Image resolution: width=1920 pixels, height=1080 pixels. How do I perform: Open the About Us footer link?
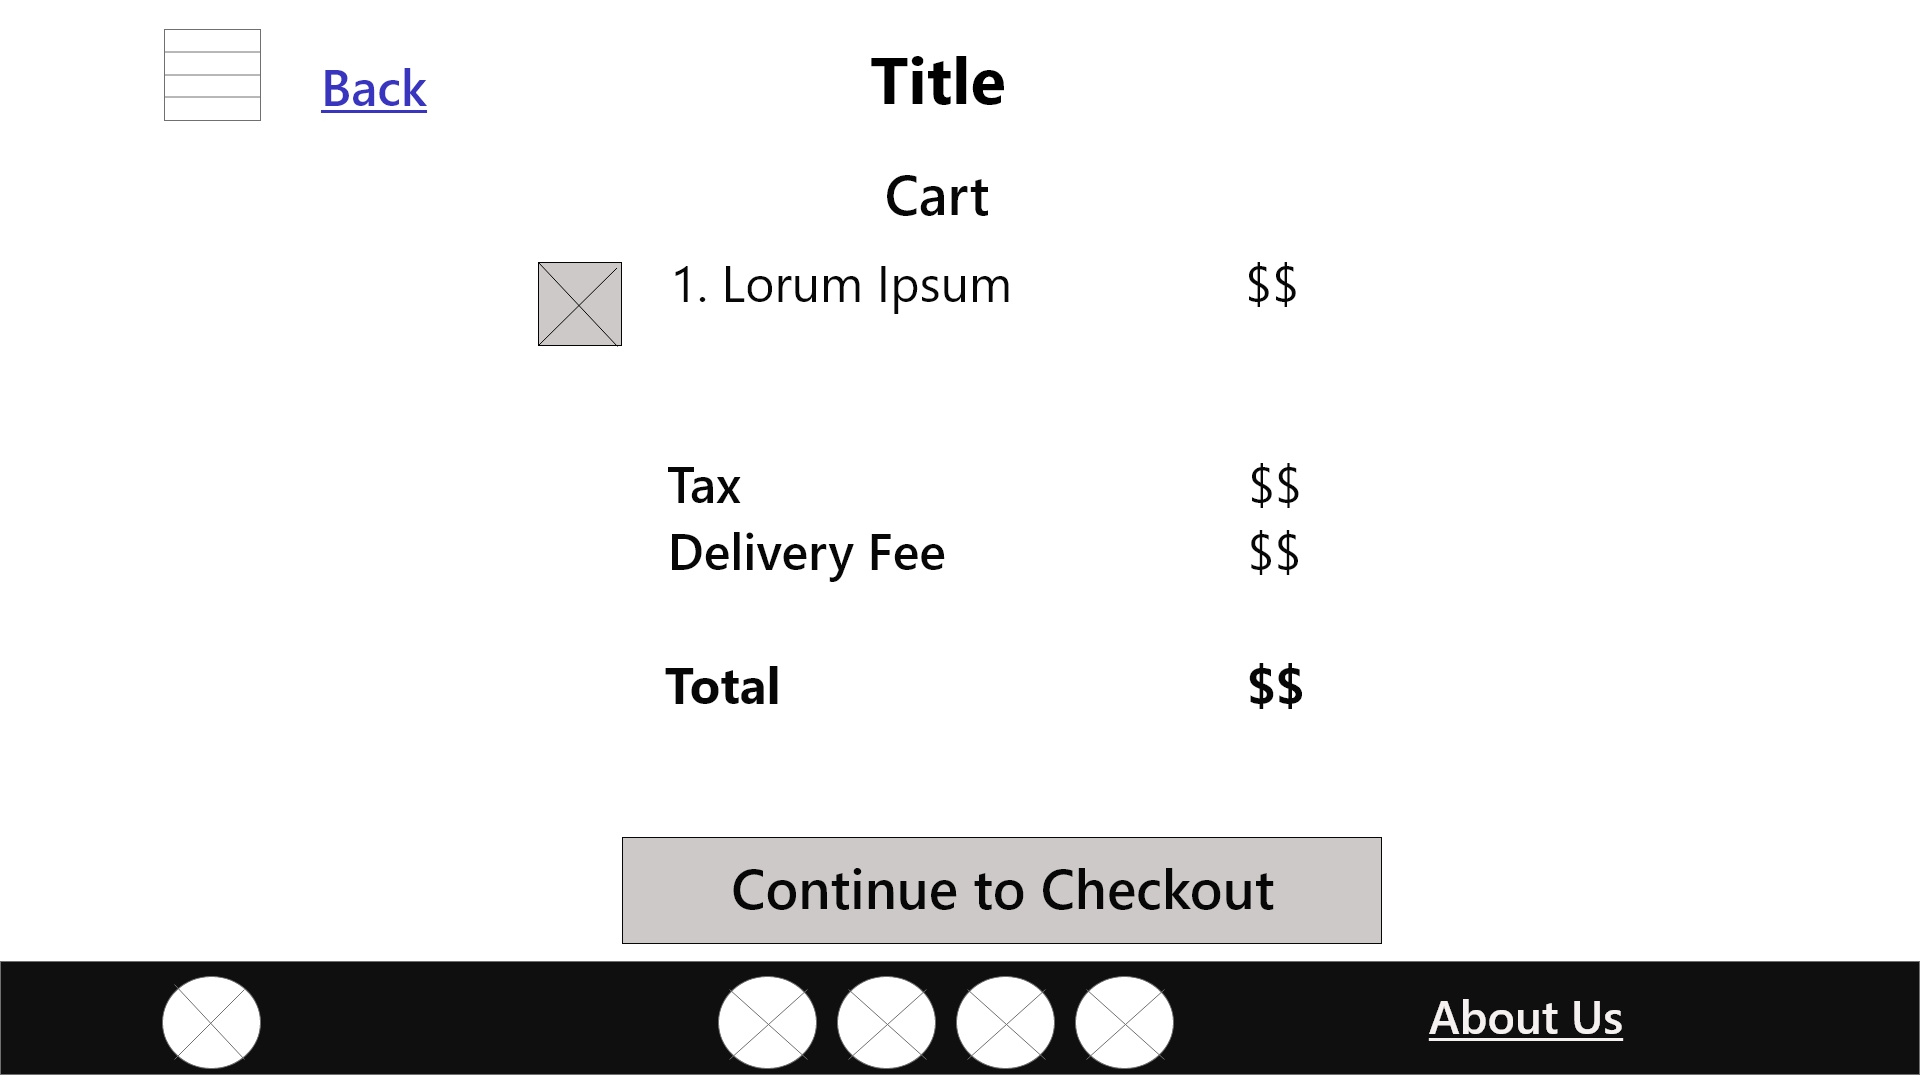point(1525,1018)
